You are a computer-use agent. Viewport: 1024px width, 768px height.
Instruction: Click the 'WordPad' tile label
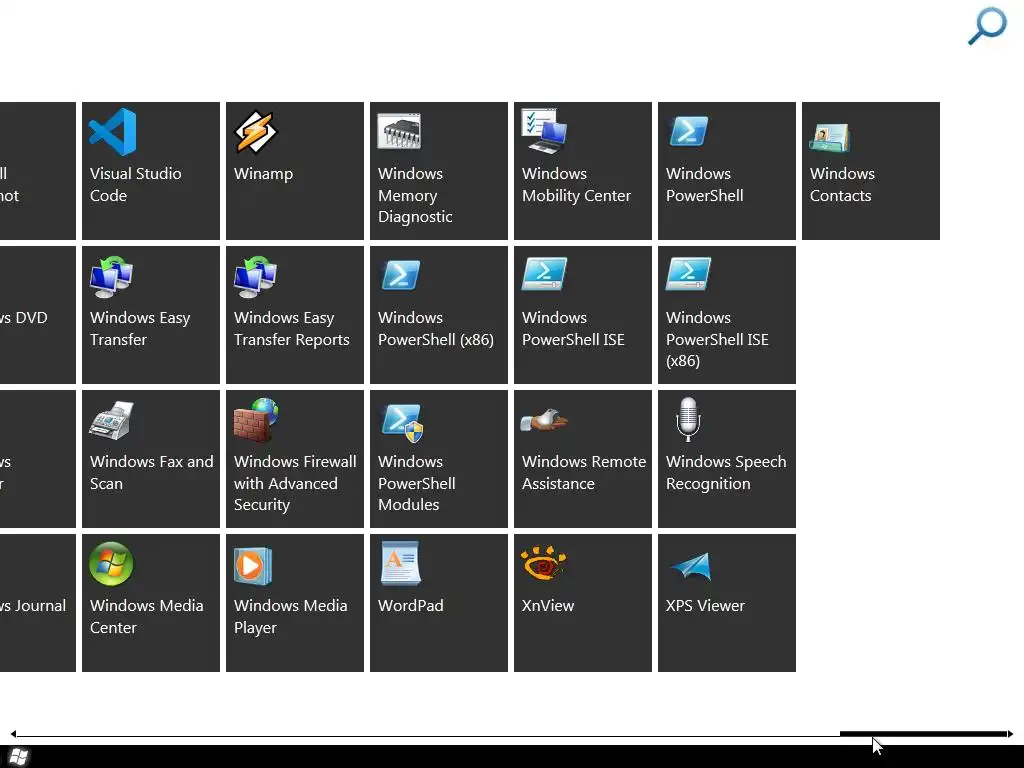pos(410,605)
